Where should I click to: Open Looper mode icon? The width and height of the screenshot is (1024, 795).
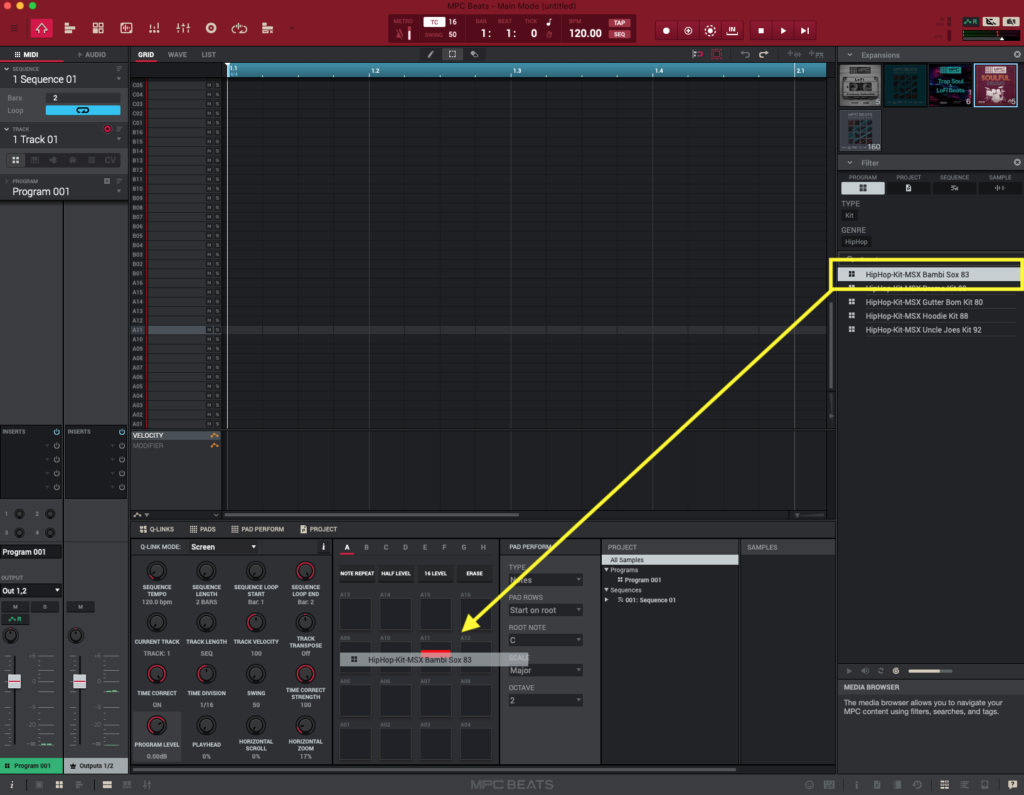[x=239, y=28]
